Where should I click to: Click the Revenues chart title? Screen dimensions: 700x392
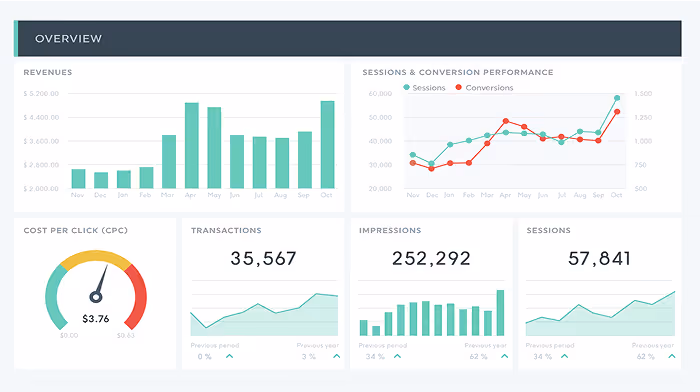pyautogui.click(x=48, y=72)
